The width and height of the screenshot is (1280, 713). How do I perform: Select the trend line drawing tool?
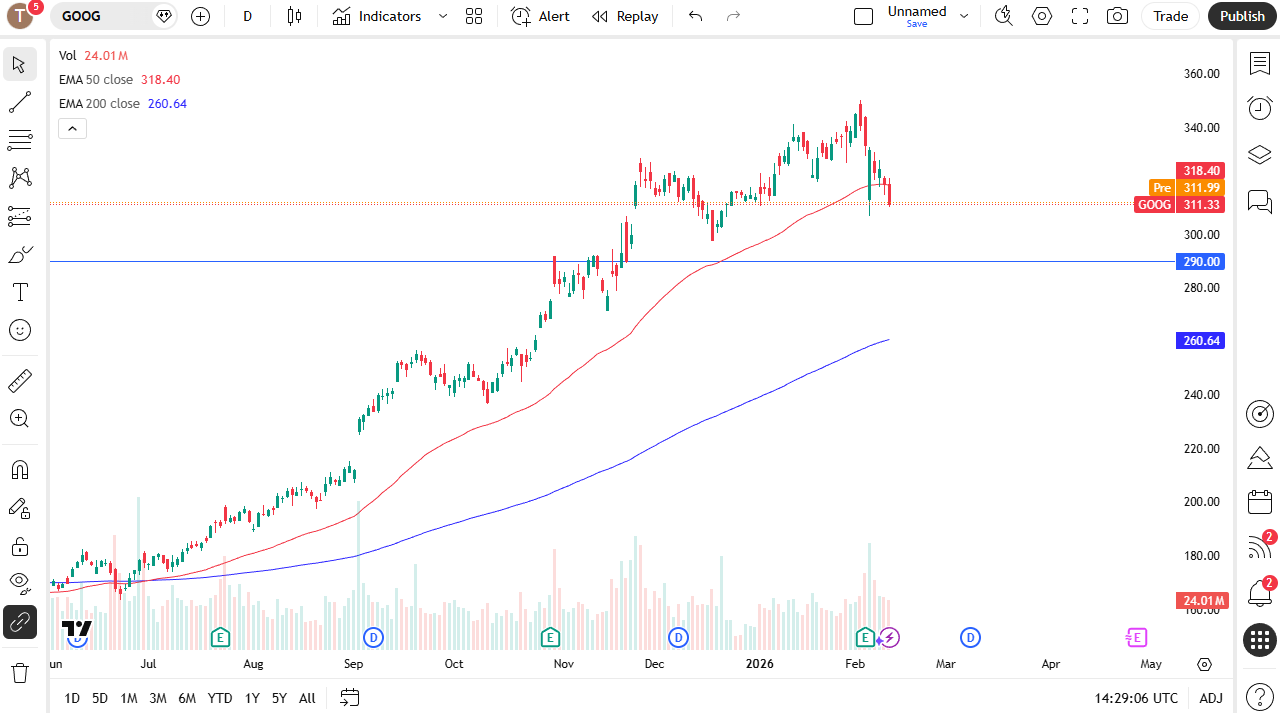[19, 102]
